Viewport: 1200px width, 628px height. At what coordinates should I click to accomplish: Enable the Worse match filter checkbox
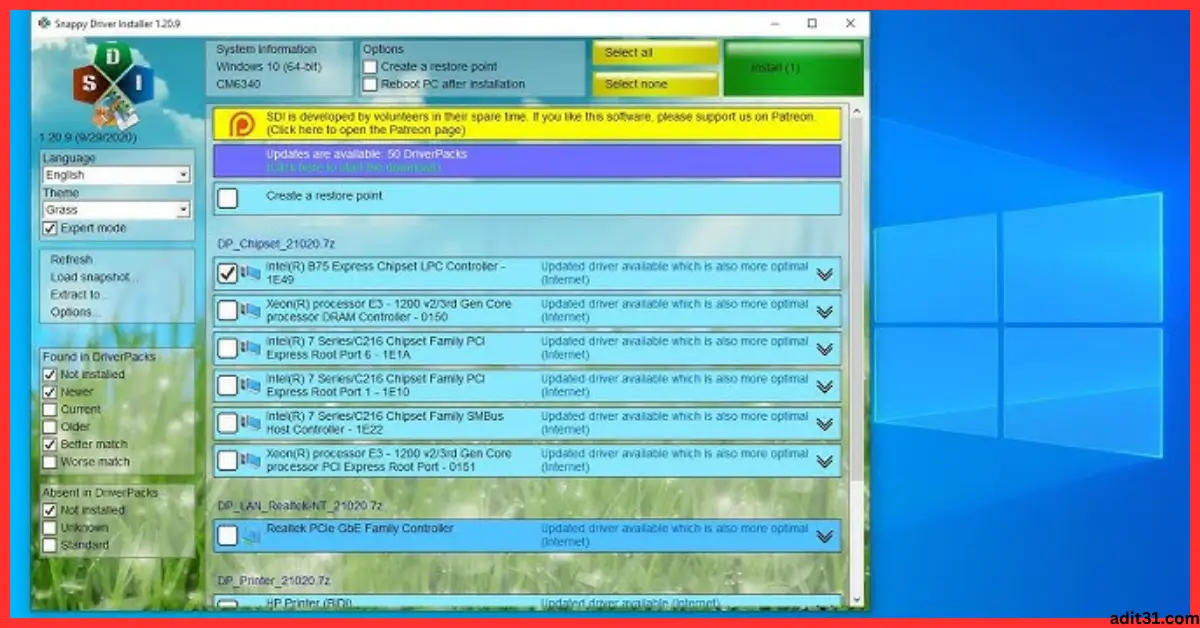[x=50, y=462]
